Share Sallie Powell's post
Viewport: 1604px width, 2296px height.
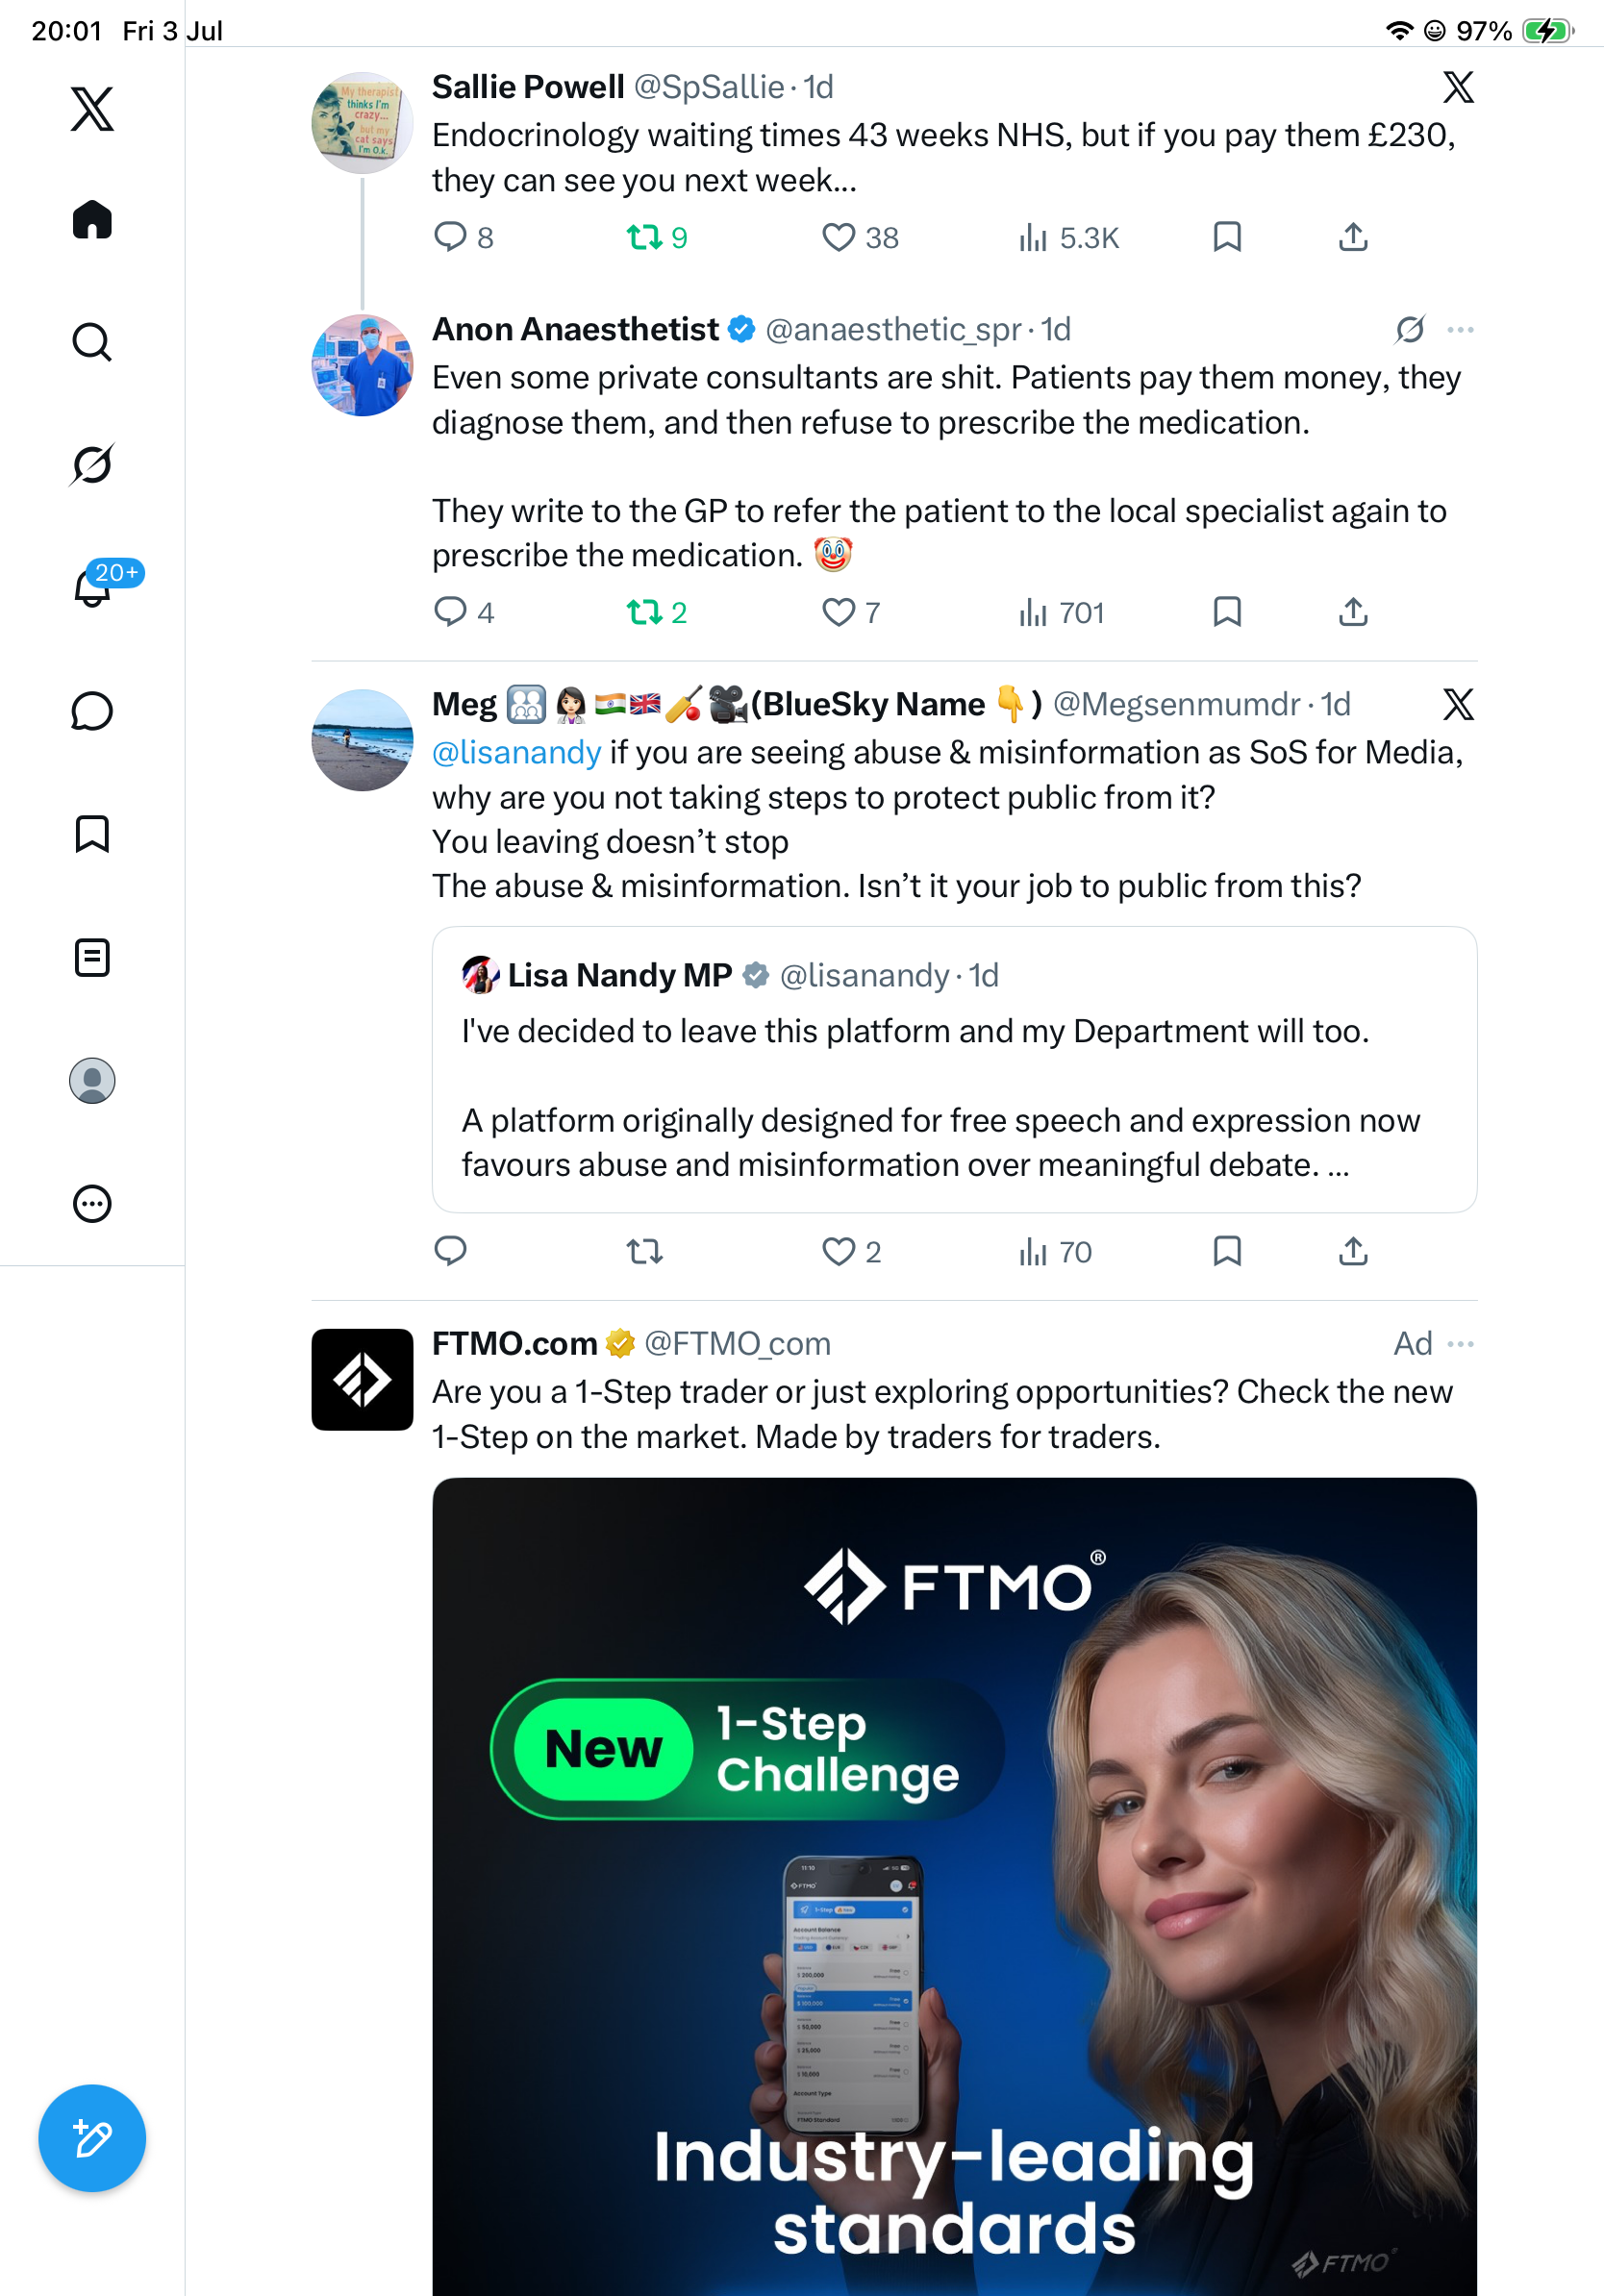coord(1353,238)
